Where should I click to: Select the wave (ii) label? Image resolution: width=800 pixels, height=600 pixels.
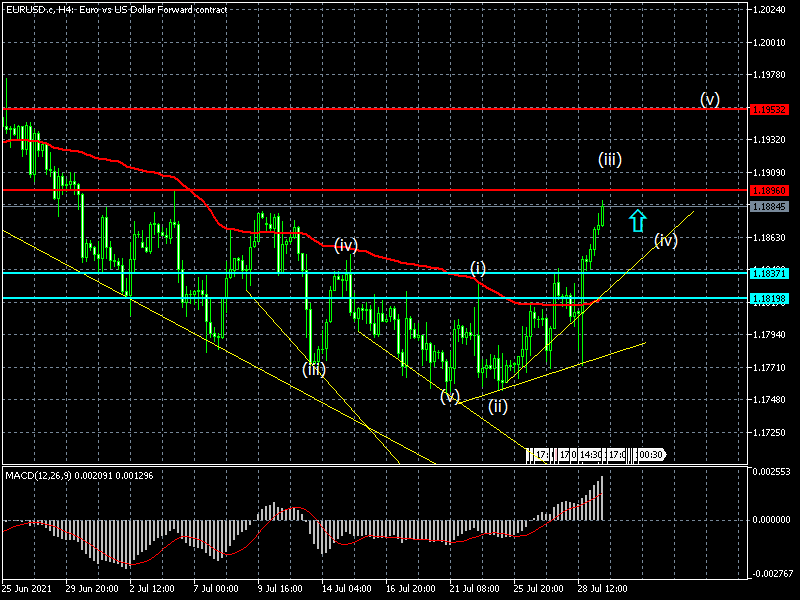[x=497, y=406]
